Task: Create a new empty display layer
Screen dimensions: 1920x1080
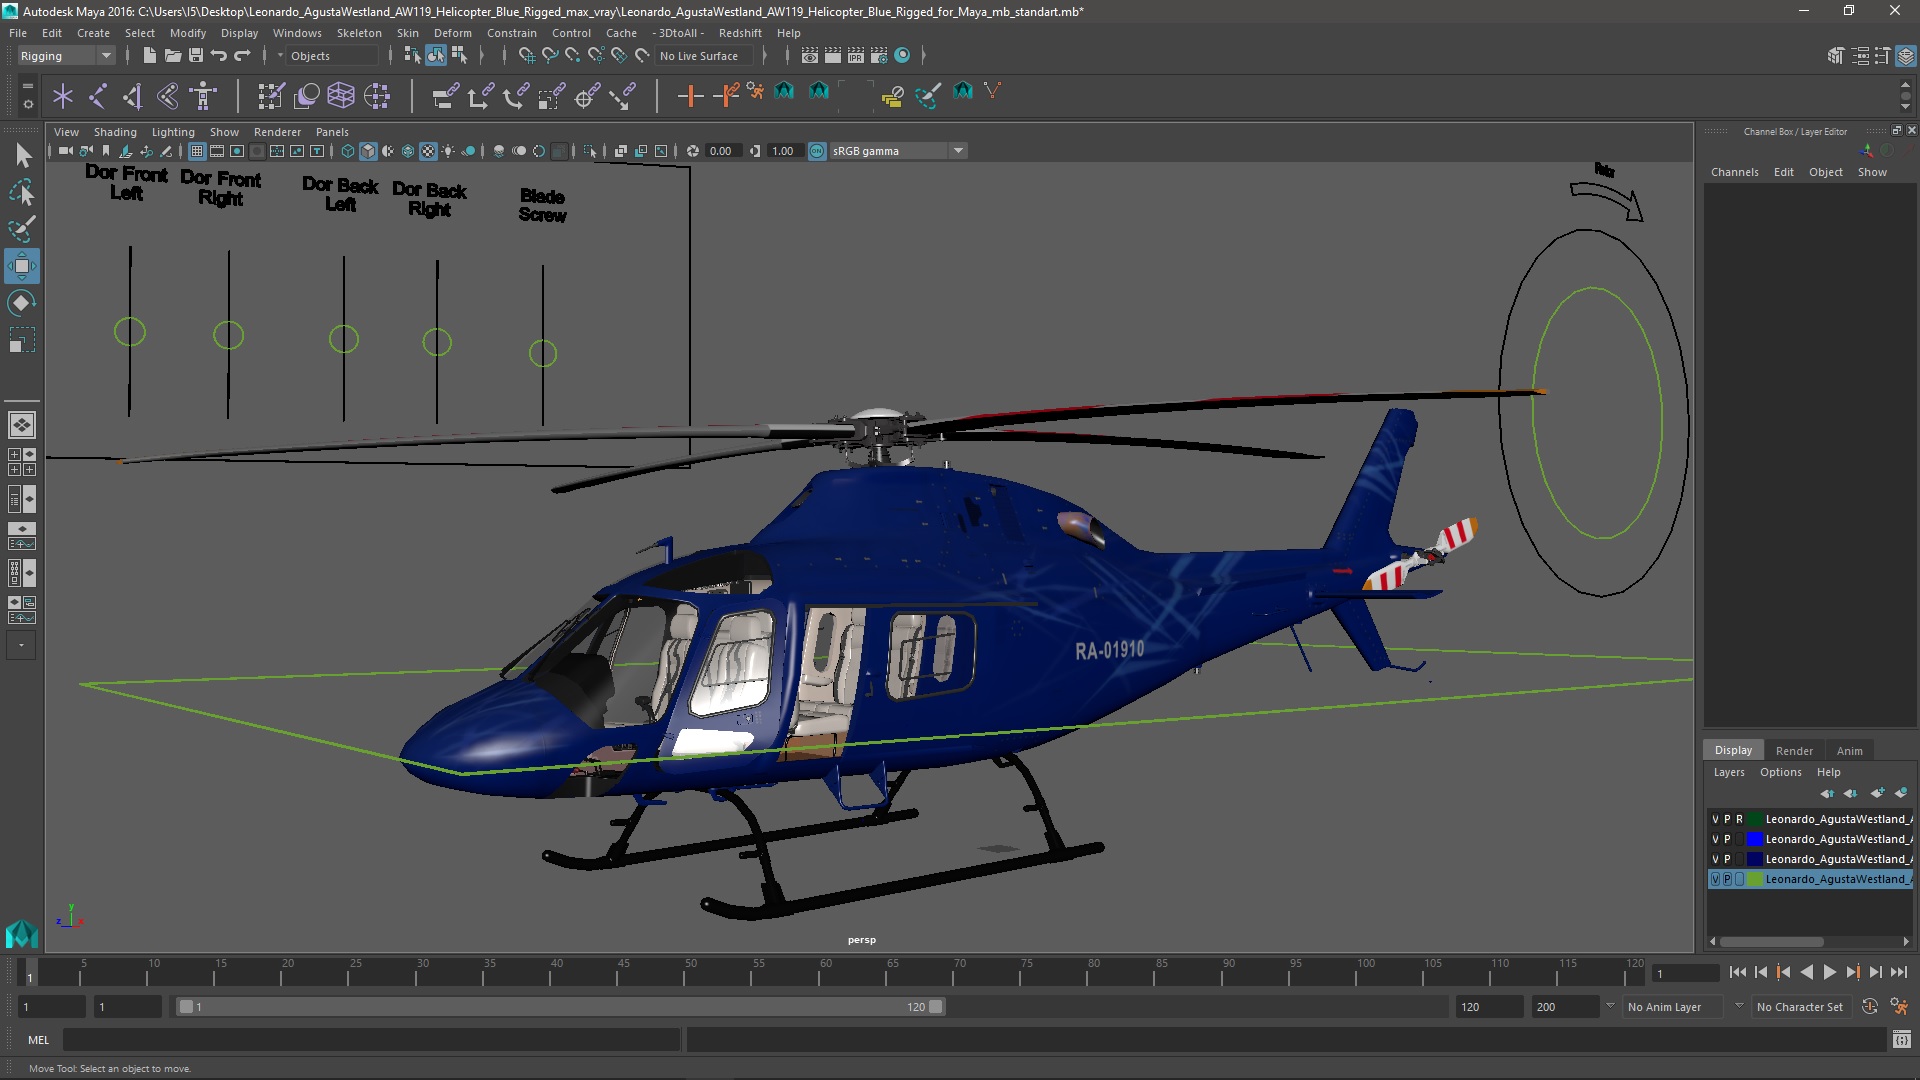Action: [1877, 793]
